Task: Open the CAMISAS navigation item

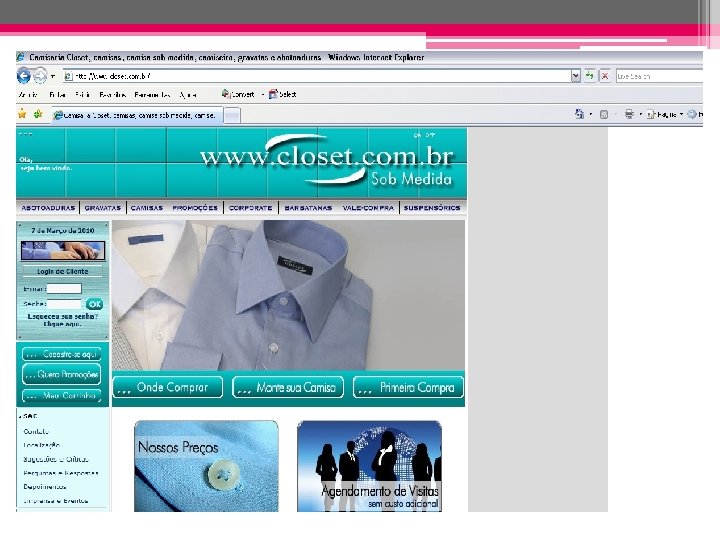Action: 147,208
